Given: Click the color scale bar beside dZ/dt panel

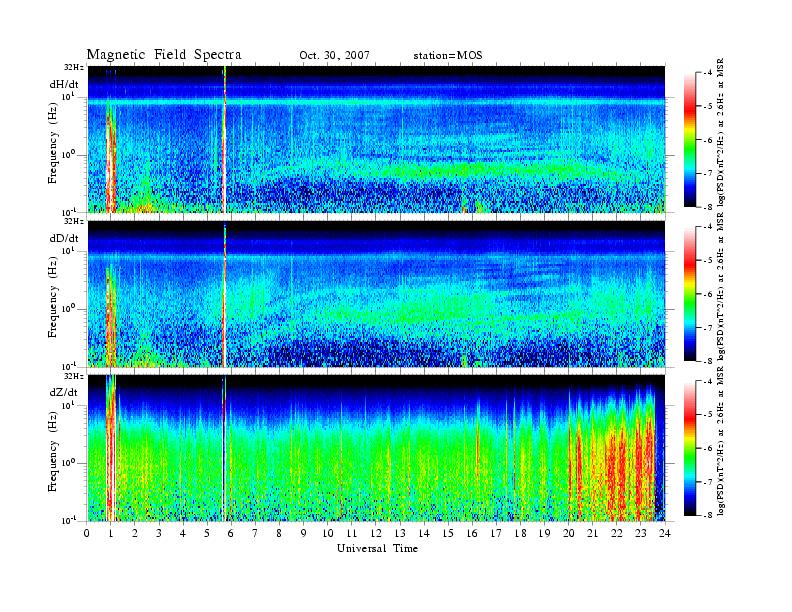Looking at the screenshot, I should coord(689,448).
